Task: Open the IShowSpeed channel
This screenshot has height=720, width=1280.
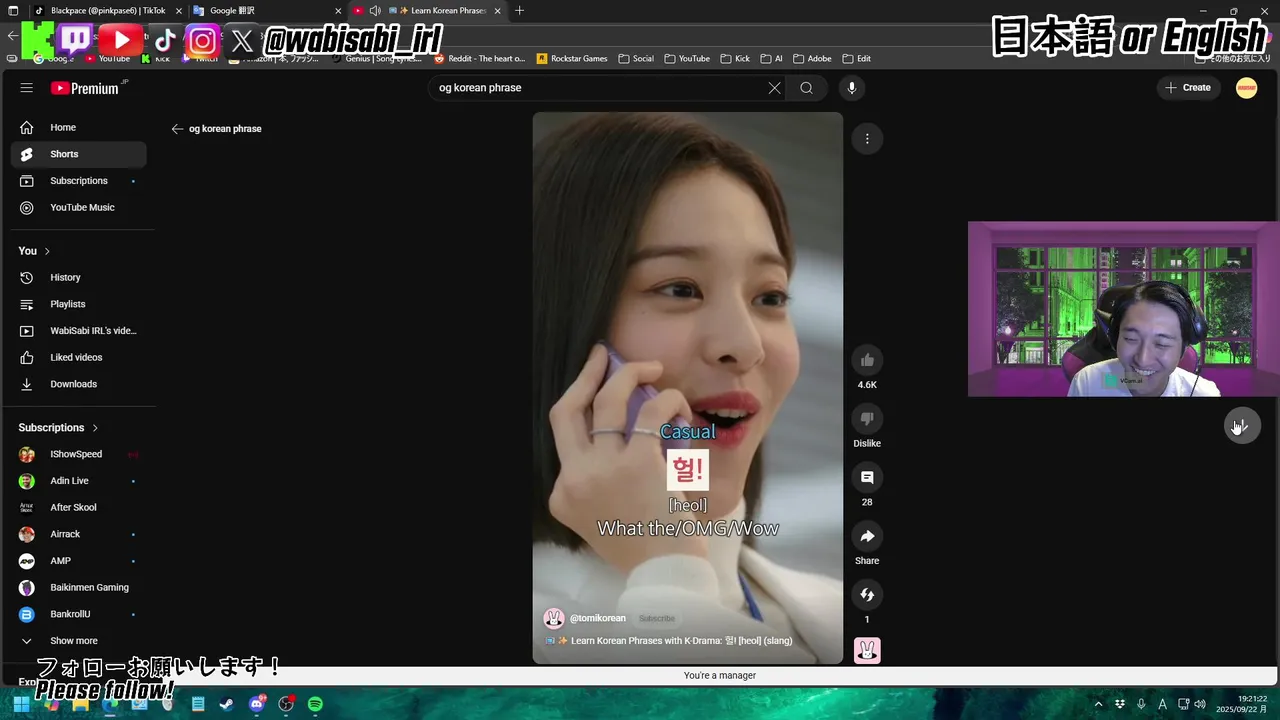Action: pos(78,454)
